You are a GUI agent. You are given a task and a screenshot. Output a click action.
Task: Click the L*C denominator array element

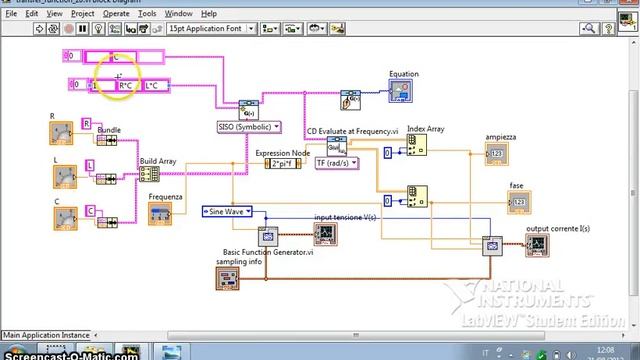click(156, 86)
